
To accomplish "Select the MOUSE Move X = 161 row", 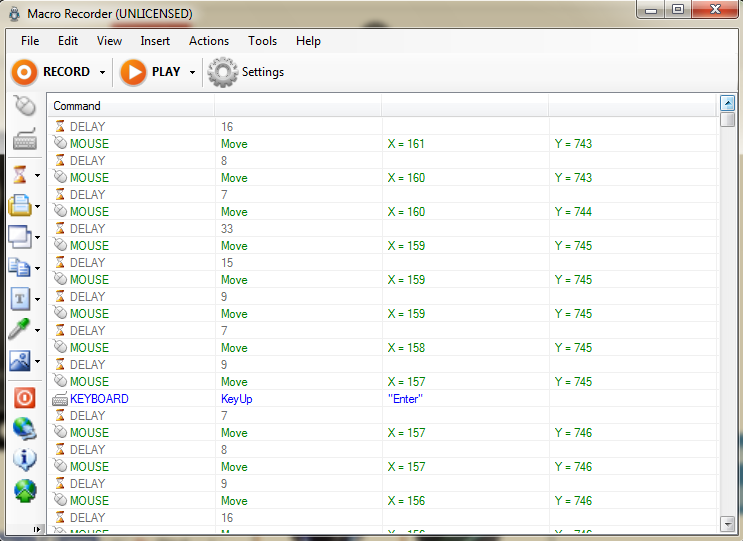I will pos(383,144).
